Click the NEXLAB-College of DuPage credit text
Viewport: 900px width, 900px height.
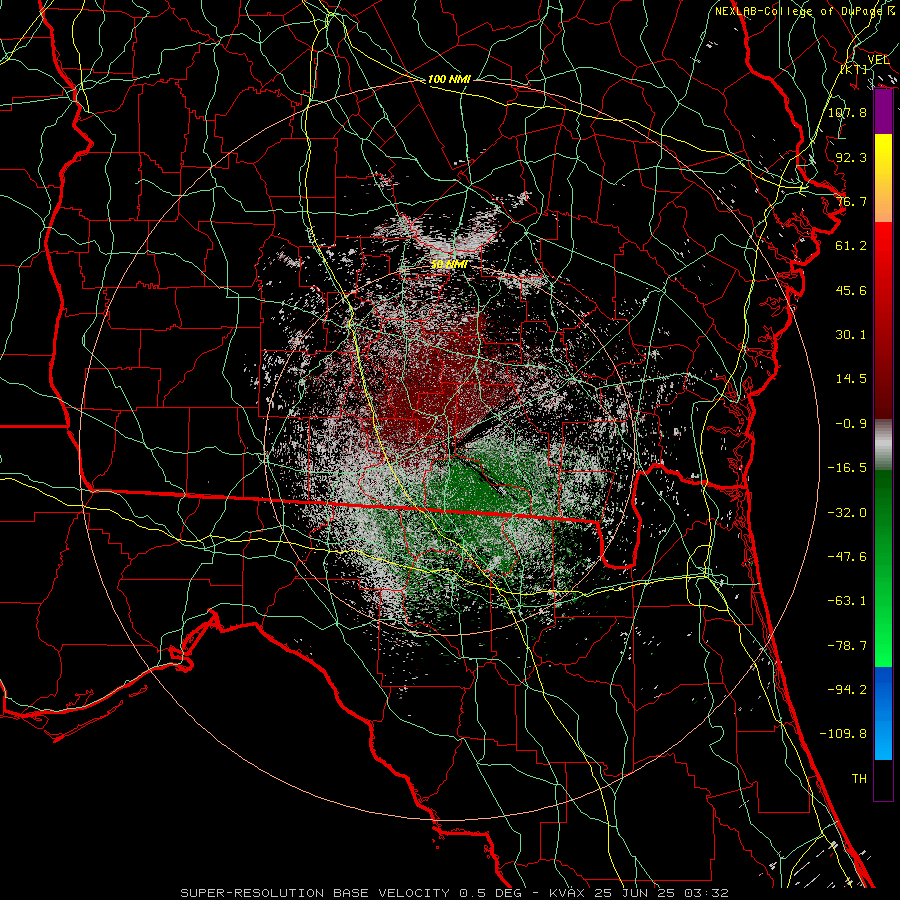pyautogui.click(x=804, y=11)
